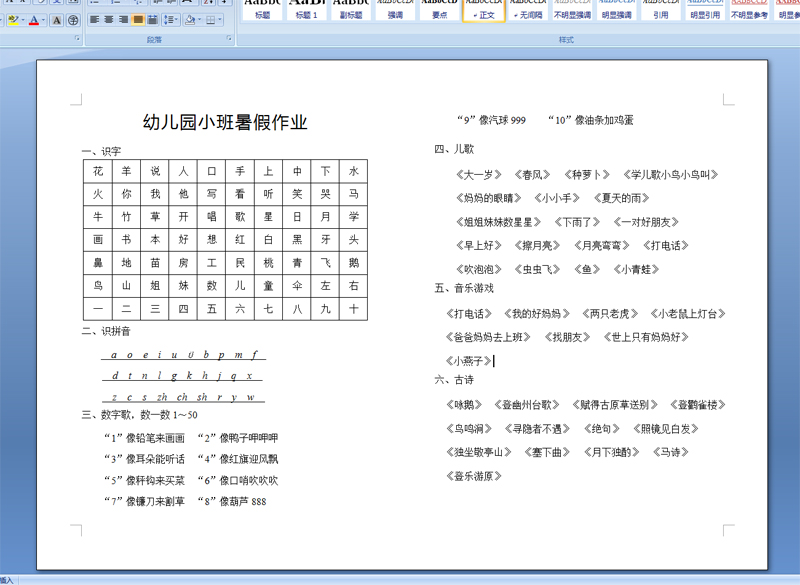
Task: Apply the 引用 style
Action: (661, 9)
